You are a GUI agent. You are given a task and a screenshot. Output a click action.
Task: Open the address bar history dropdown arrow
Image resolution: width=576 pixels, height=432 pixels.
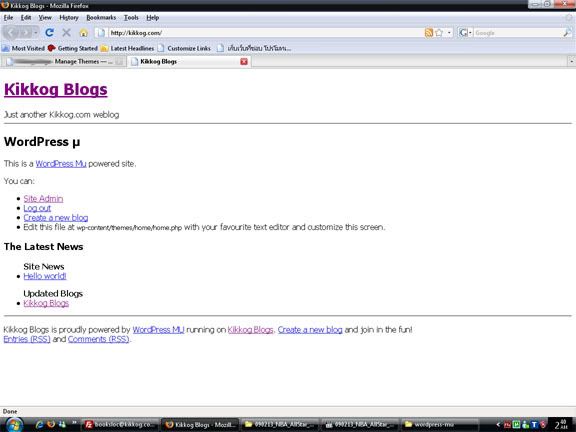(449, 33)
